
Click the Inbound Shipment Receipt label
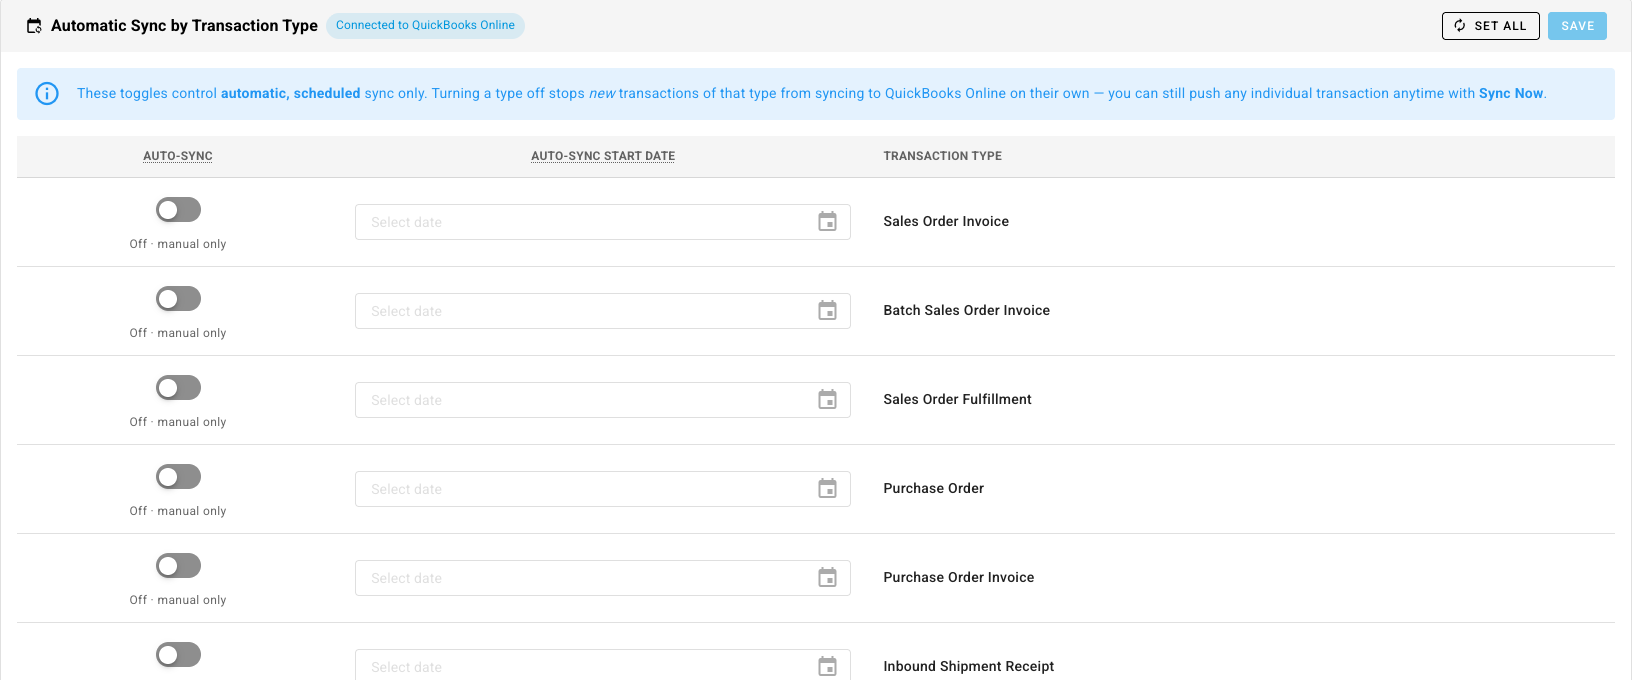(x=969, y=667)
